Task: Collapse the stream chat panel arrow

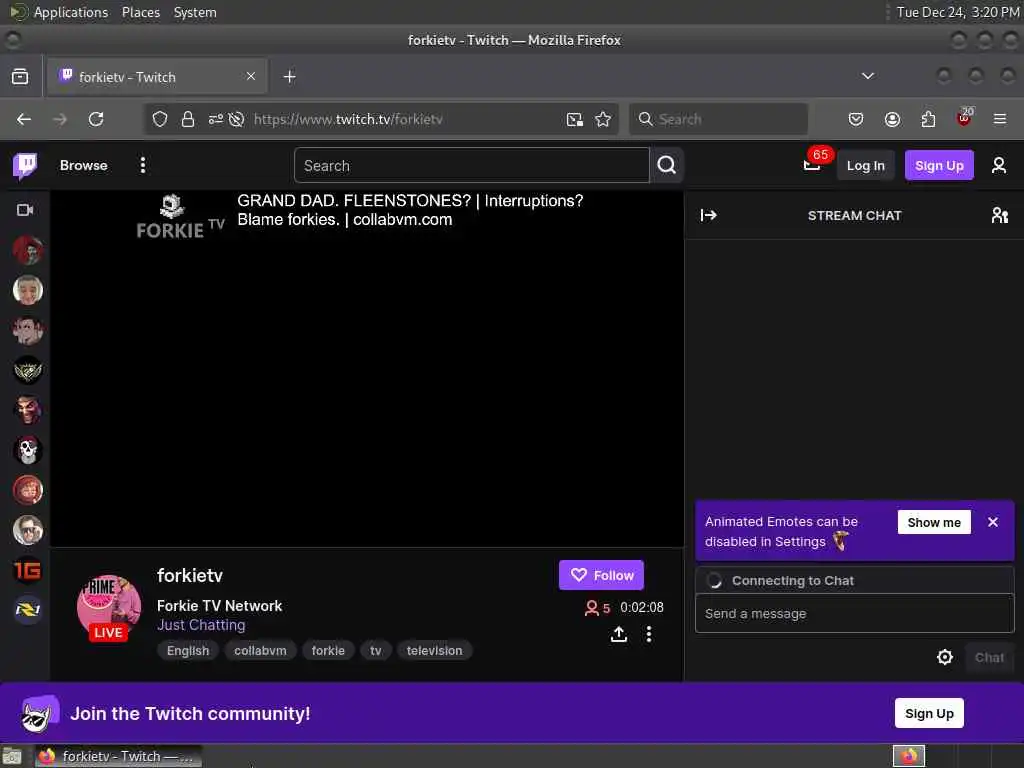Action: pyautogui.click(x=709, y=215)
